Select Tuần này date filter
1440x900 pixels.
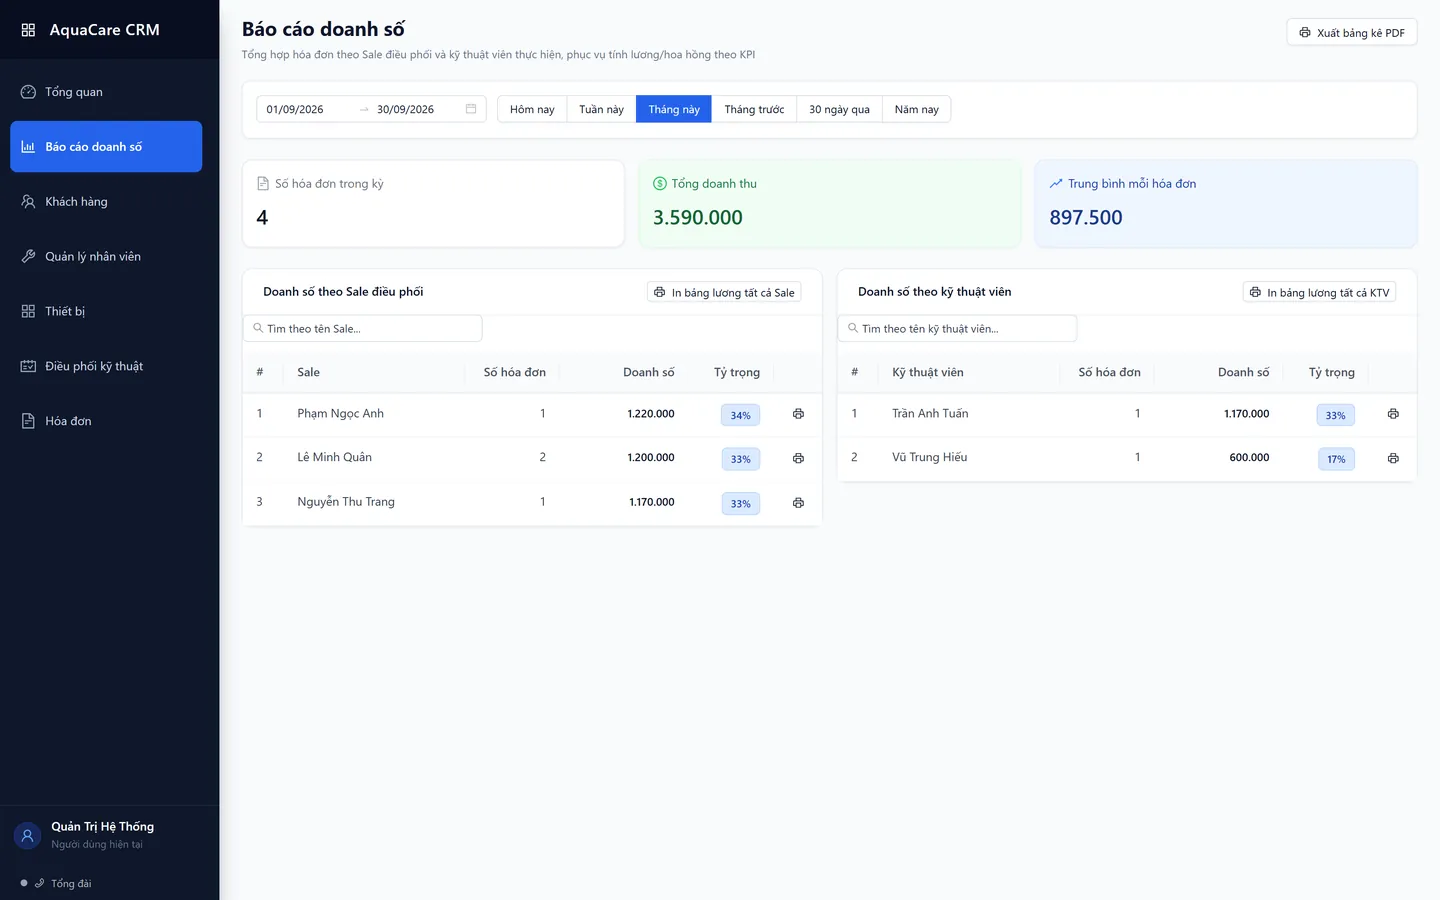coord(601,110)
